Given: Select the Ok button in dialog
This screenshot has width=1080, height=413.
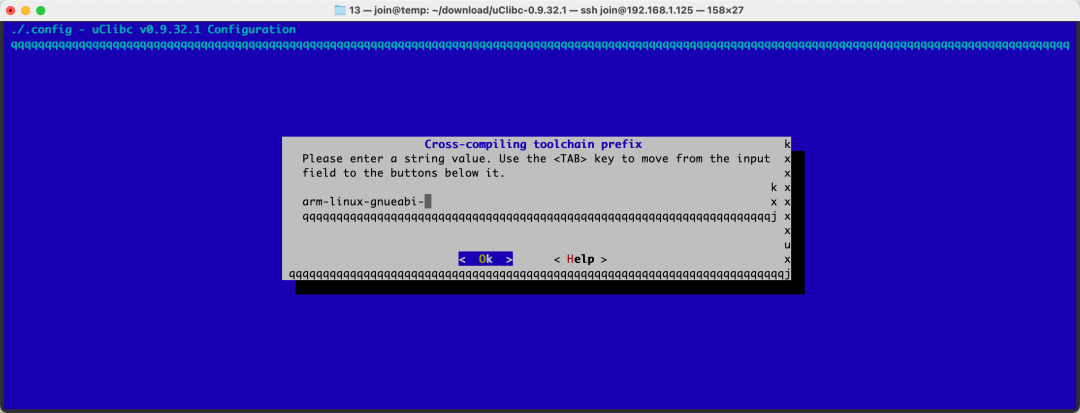Looking at the screenshot, I should [486, 260].
